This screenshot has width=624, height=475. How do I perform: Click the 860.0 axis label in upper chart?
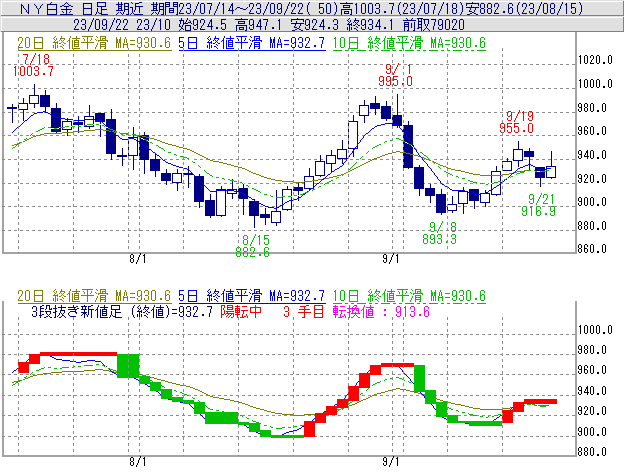(x=592, y=249)
